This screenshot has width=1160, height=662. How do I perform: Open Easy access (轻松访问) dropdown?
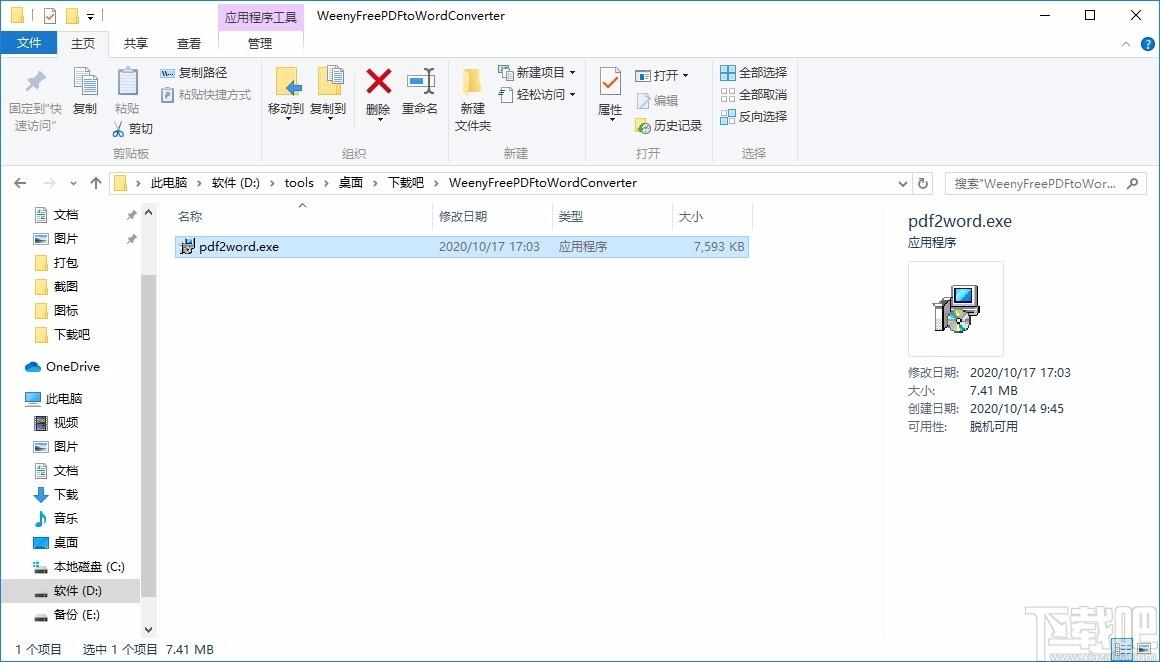pyautogui.click(x=537, y=95)
